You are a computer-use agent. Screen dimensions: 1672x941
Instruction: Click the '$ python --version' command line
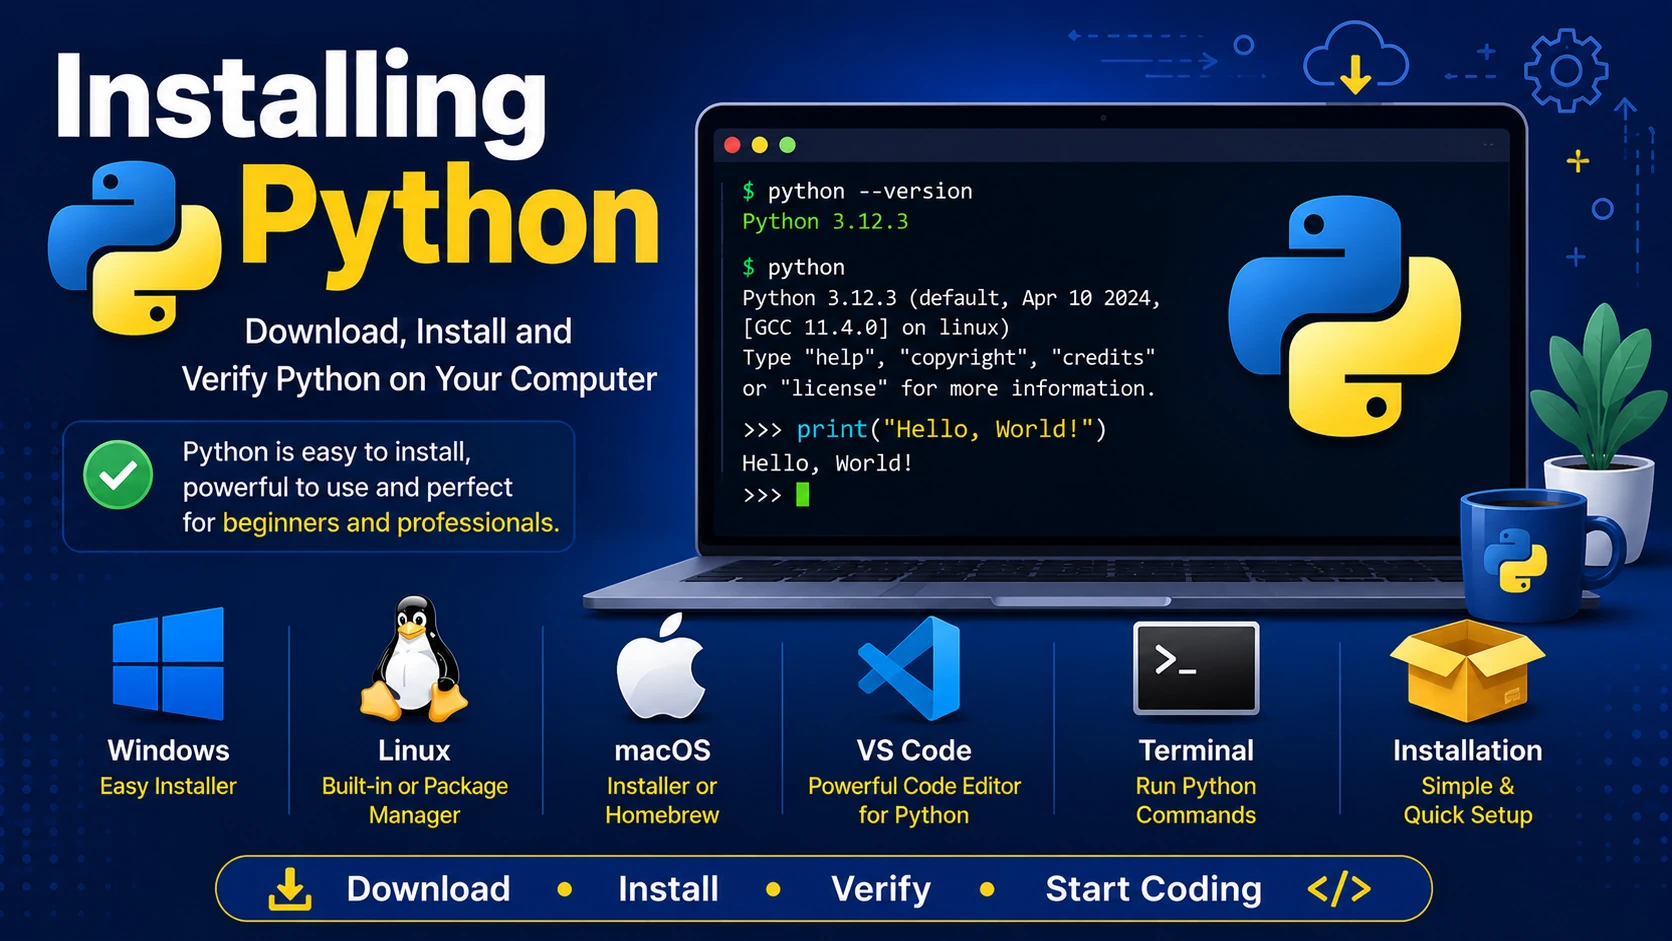coord(857,191)
